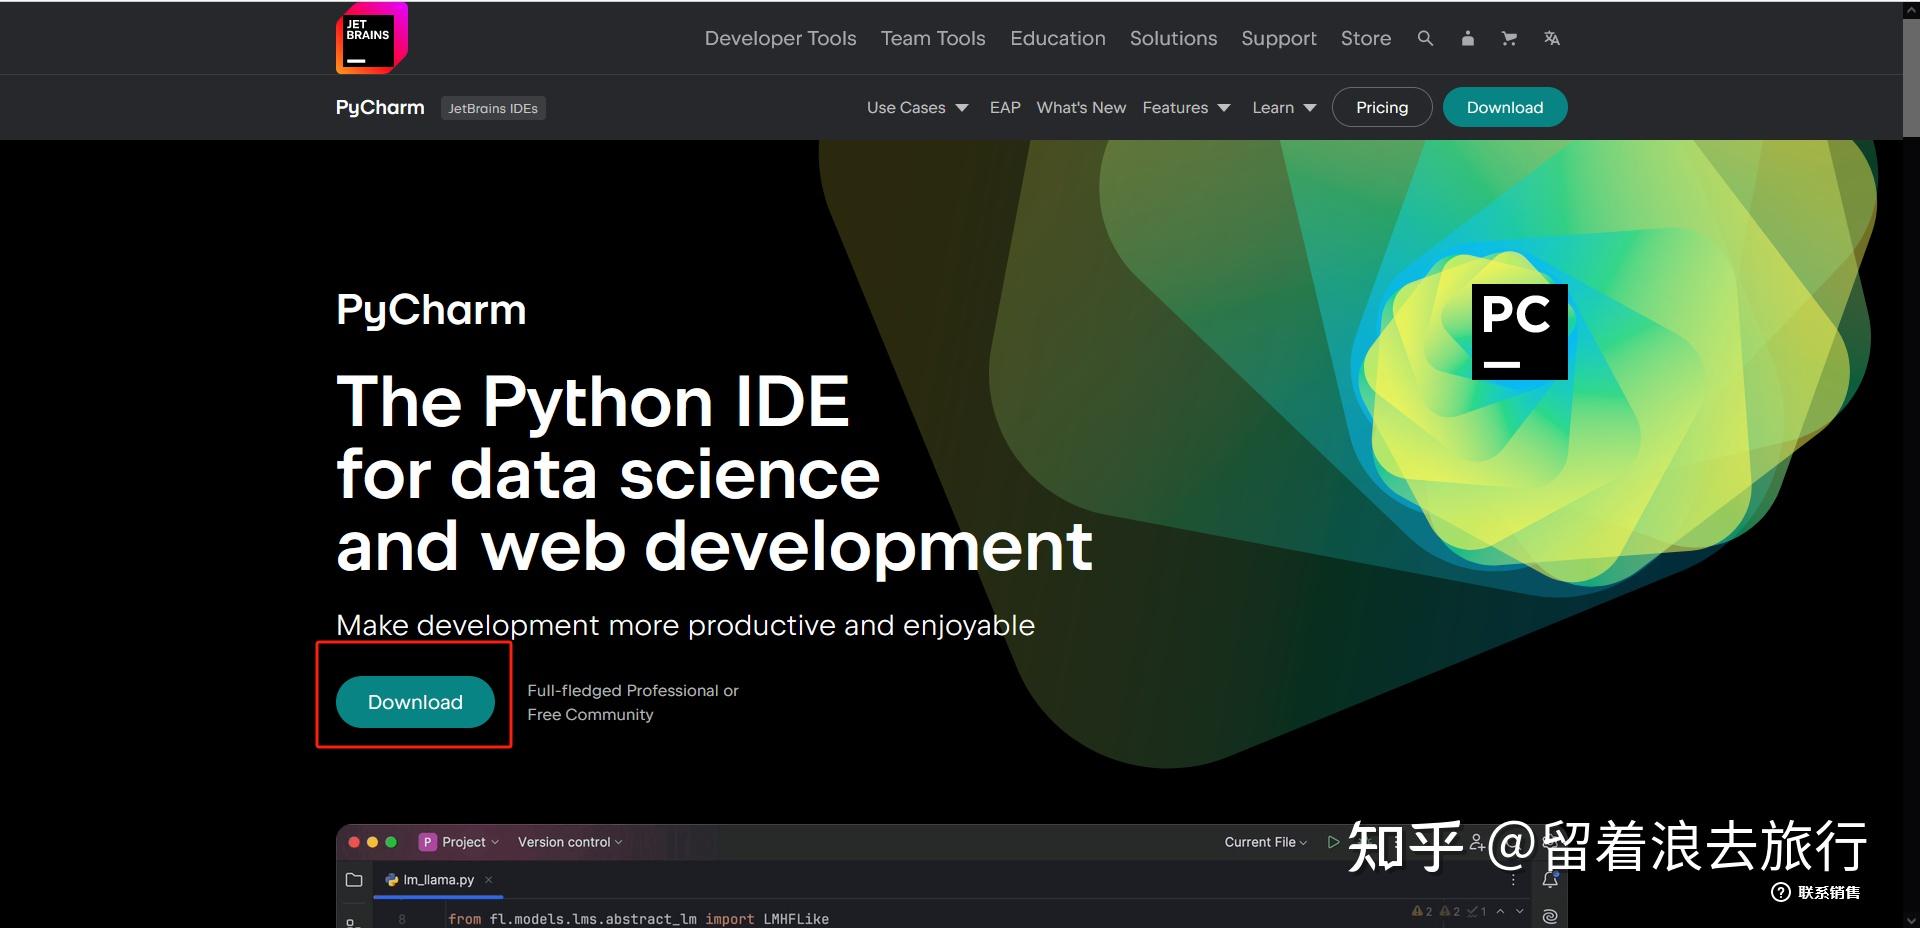Open the Pricing page
This screenshot has height=928, width=1920.
click(1381, 107)
